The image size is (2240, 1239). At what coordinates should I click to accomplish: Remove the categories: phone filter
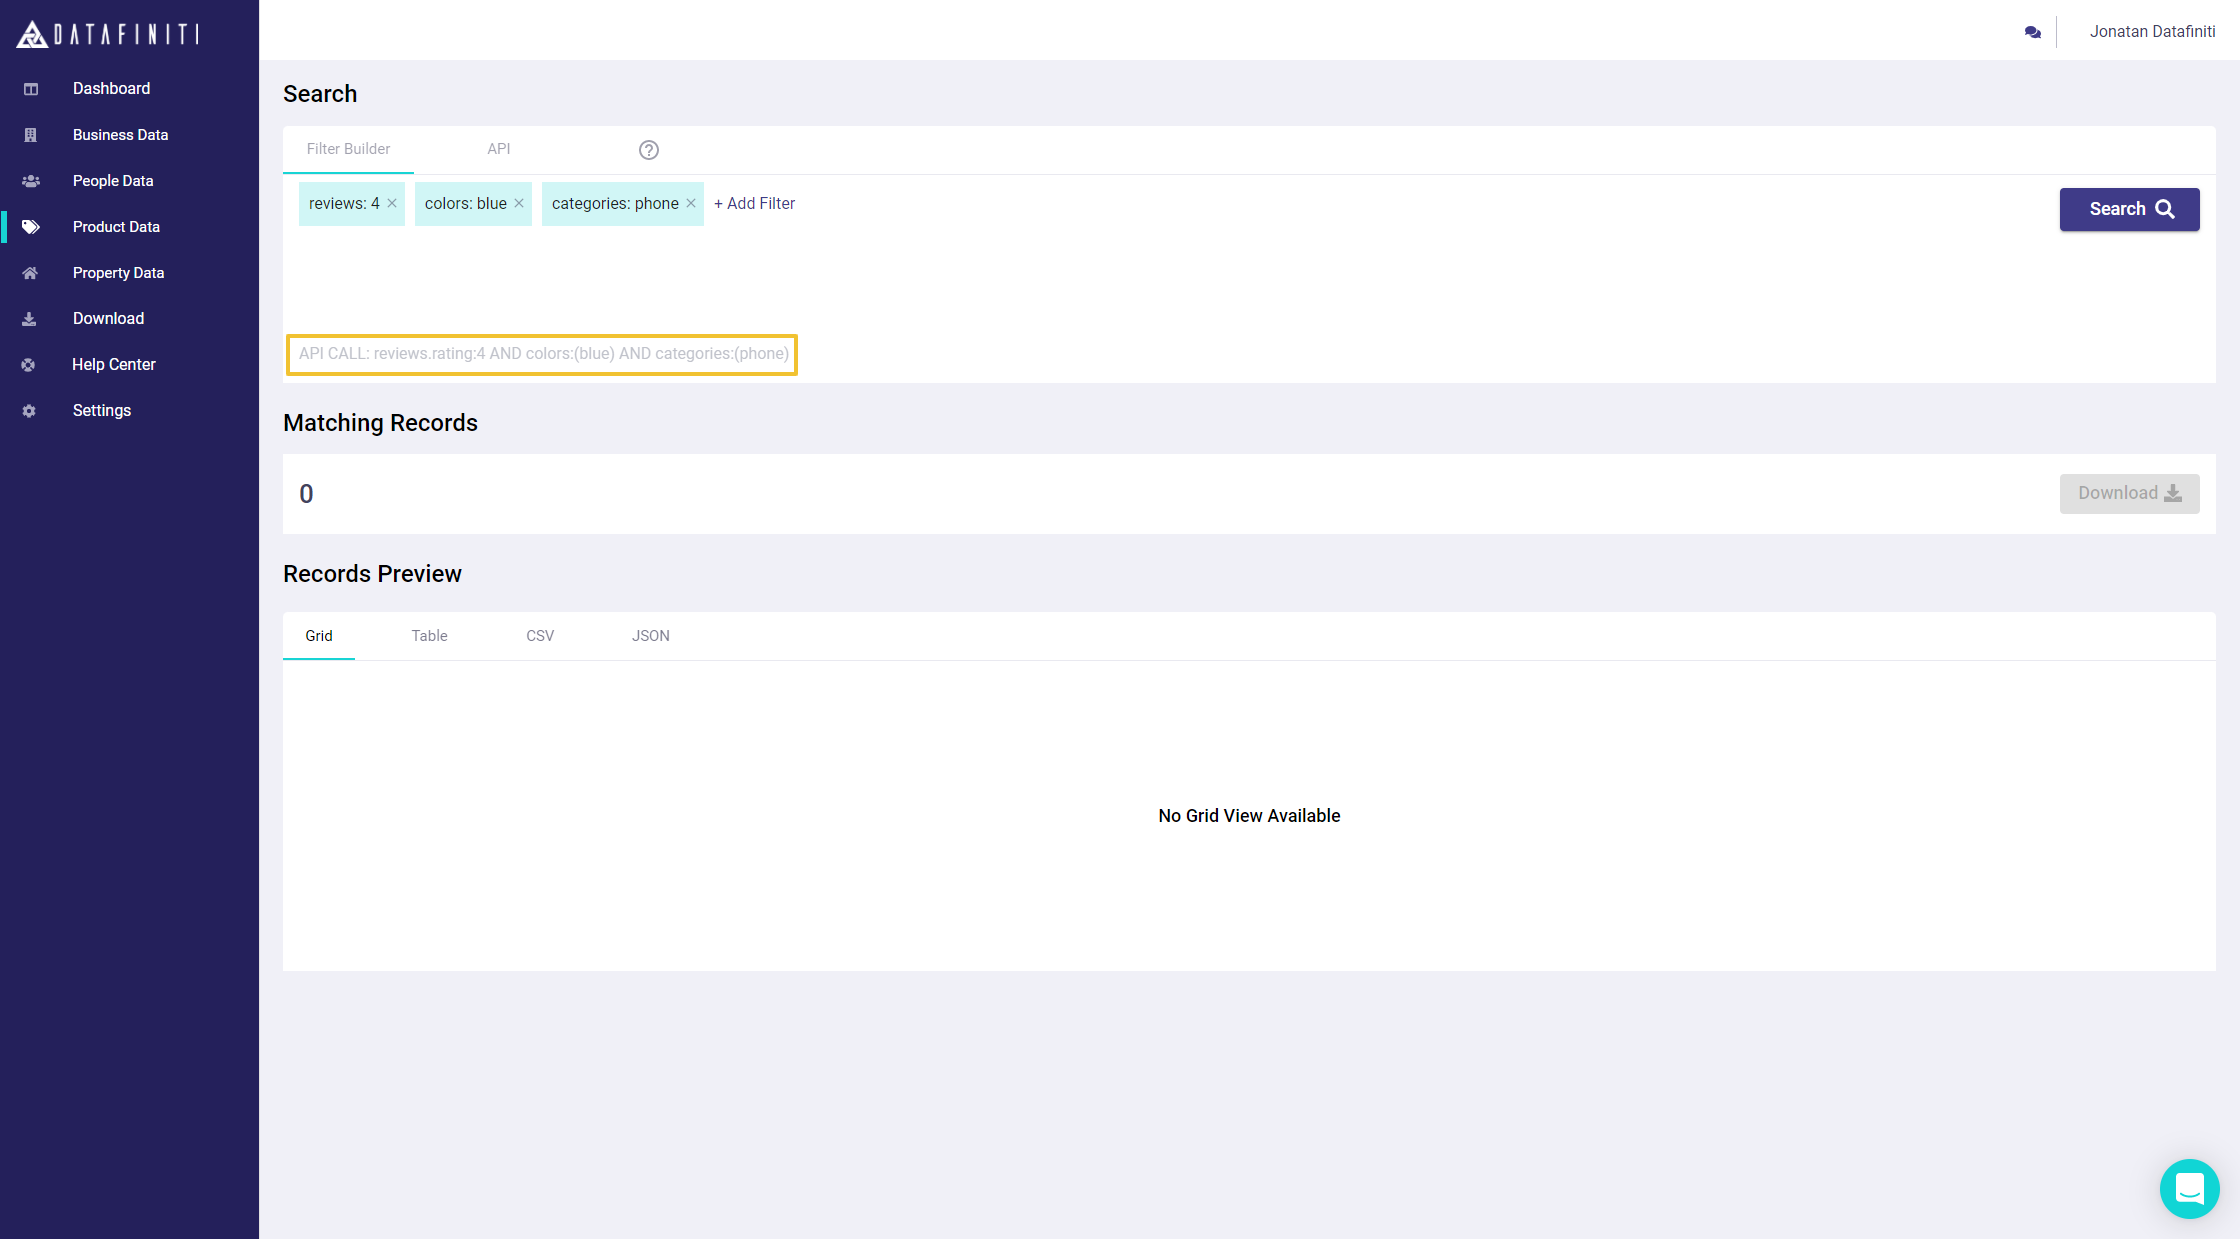pos(691,203)
